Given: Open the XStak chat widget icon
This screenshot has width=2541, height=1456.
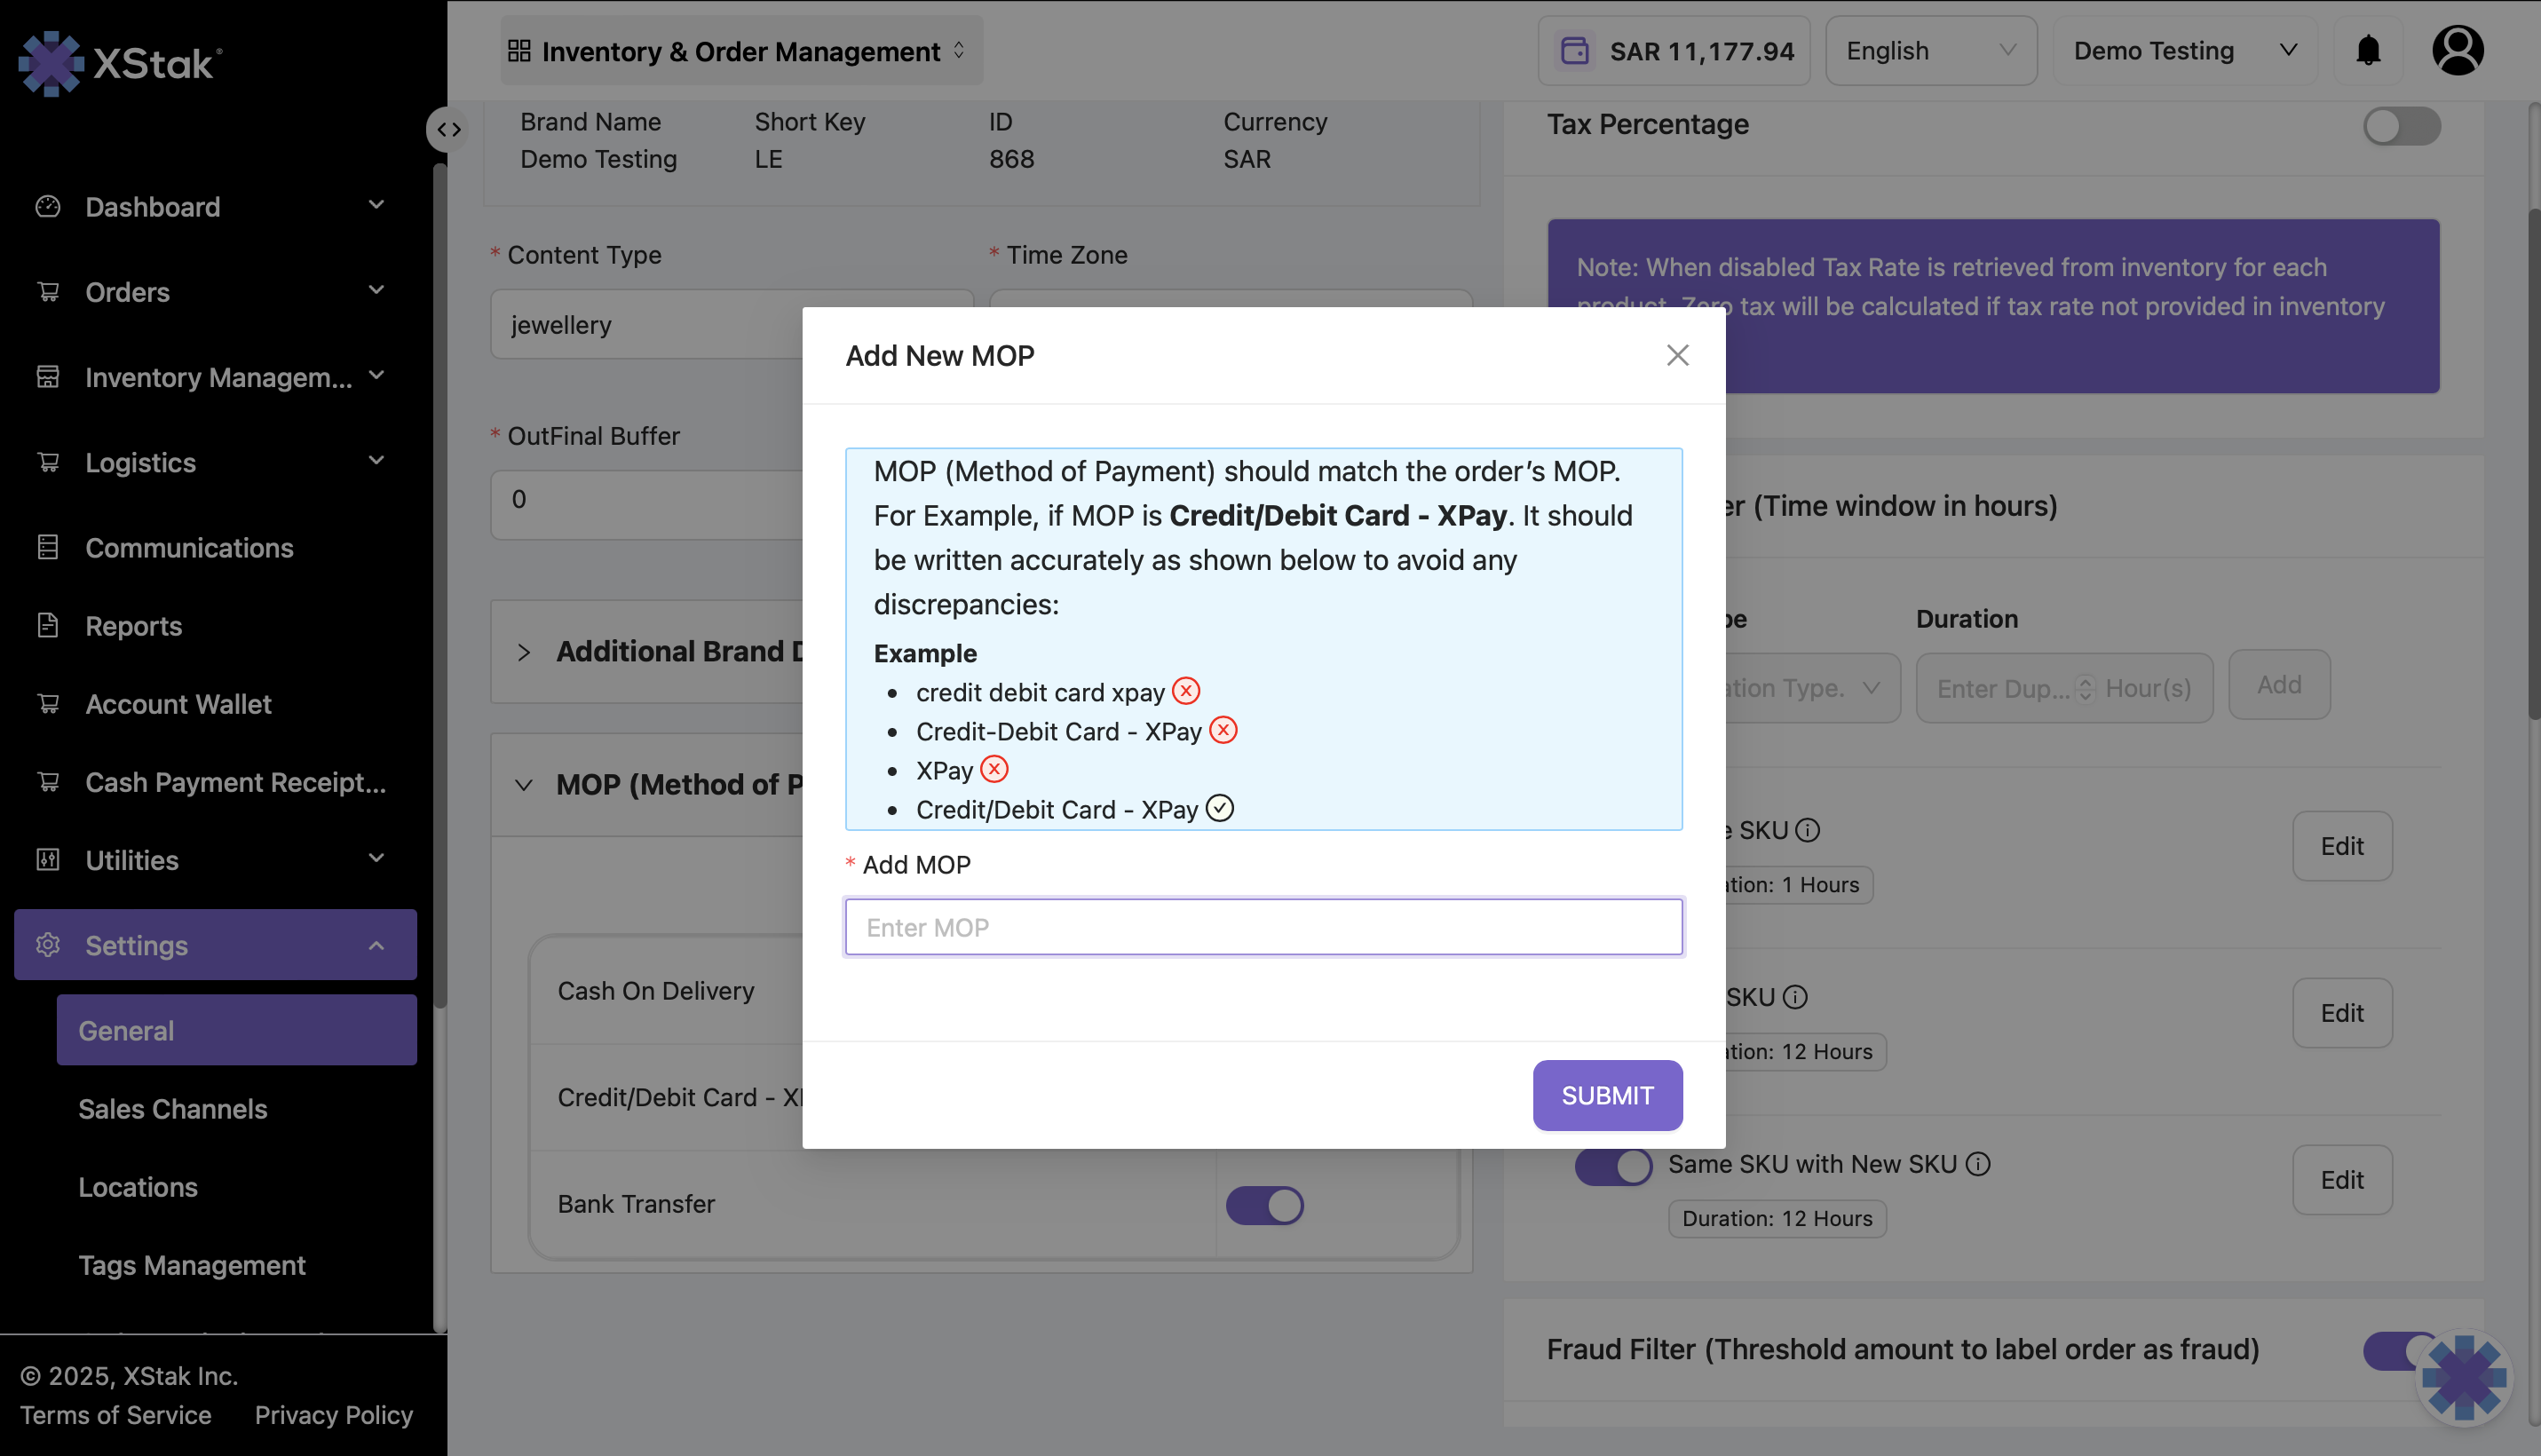Looking at the screenshot, I should click(x=2463, y=1377).
